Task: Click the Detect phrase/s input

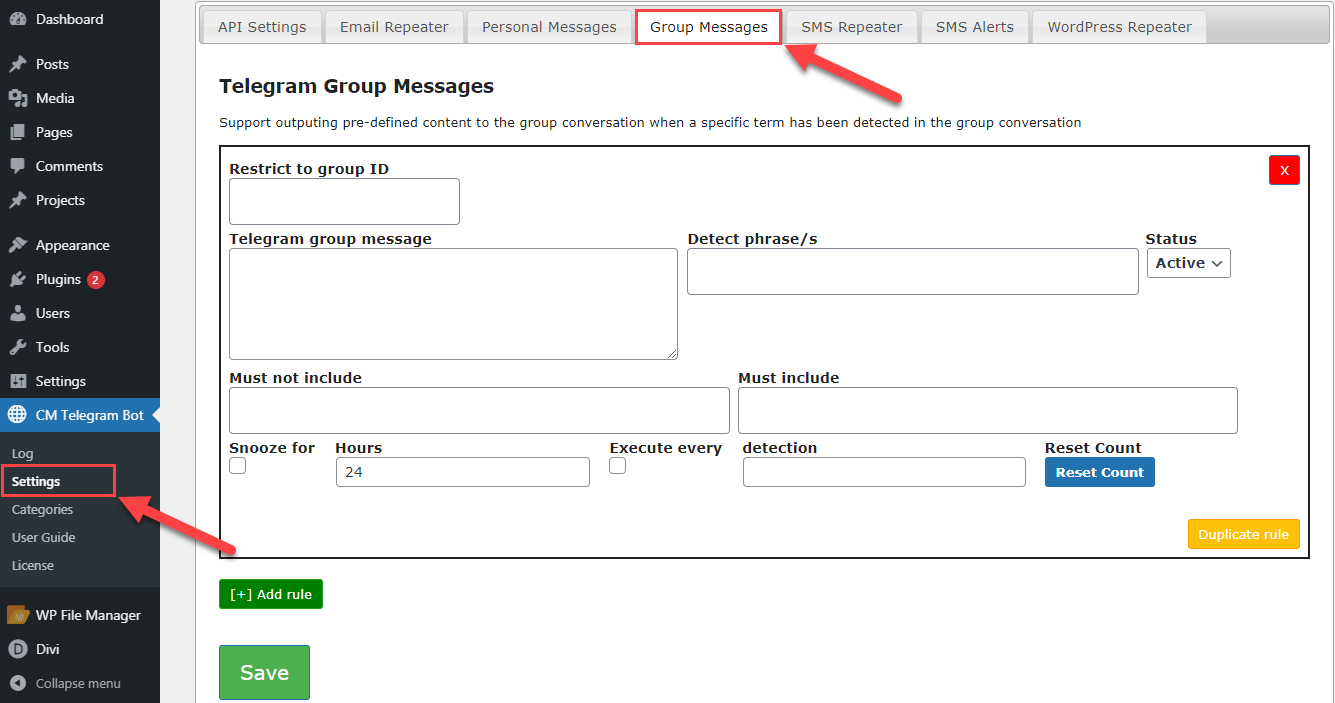Action: 912,272
